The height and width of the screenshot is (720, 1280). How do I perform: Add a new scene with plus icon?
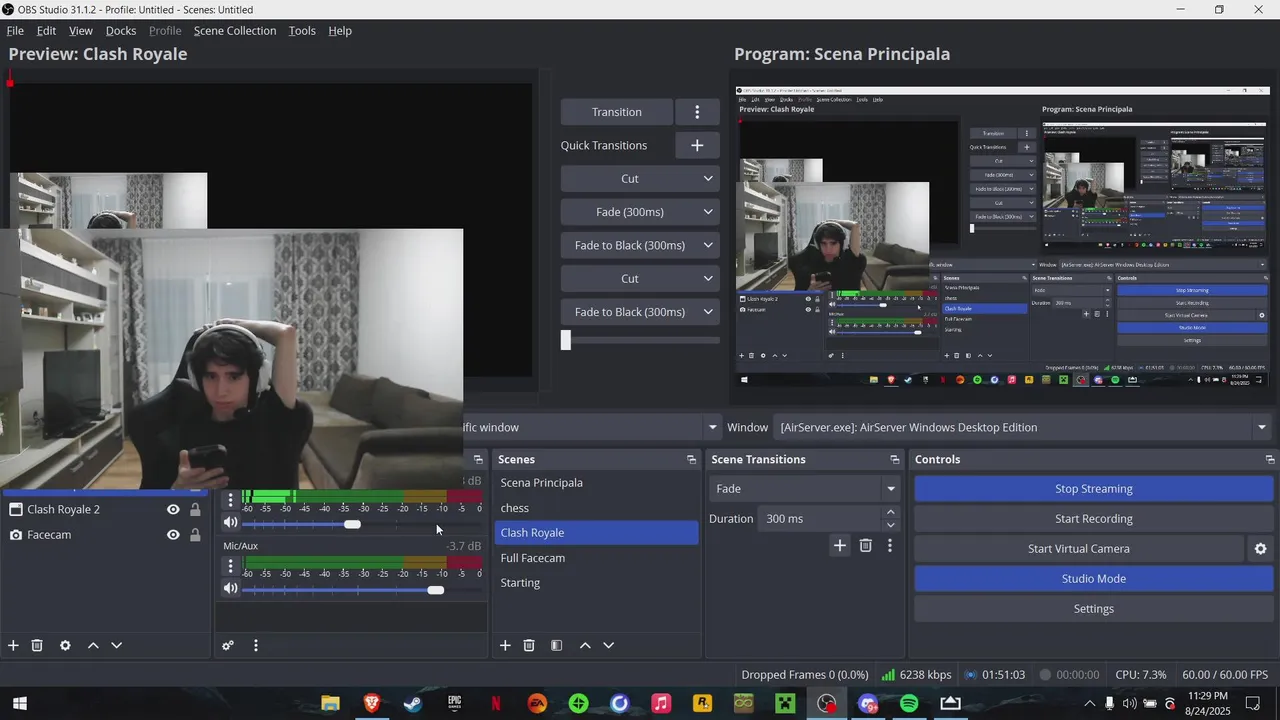pyautogui.click(x=505, y=645)
